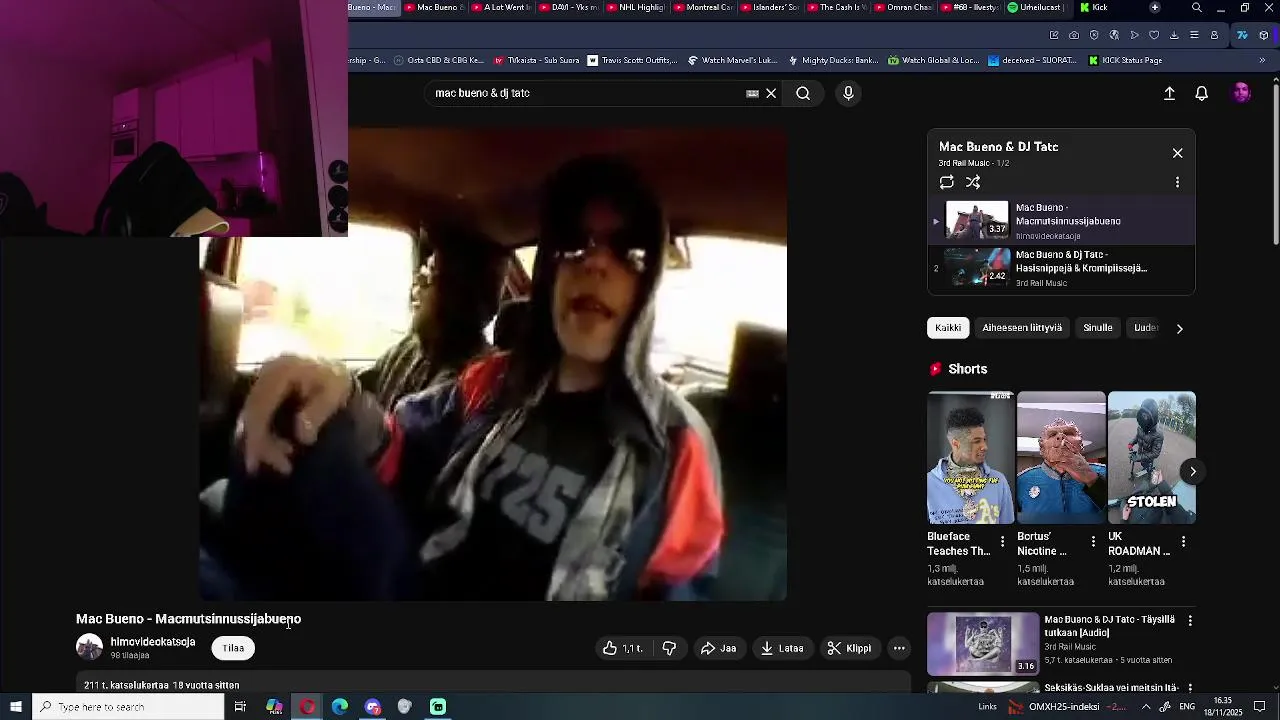Viewport: 1280px width, 720px height.
Task: Open the Blueface Teaches short
Action: tap(970, 457)
